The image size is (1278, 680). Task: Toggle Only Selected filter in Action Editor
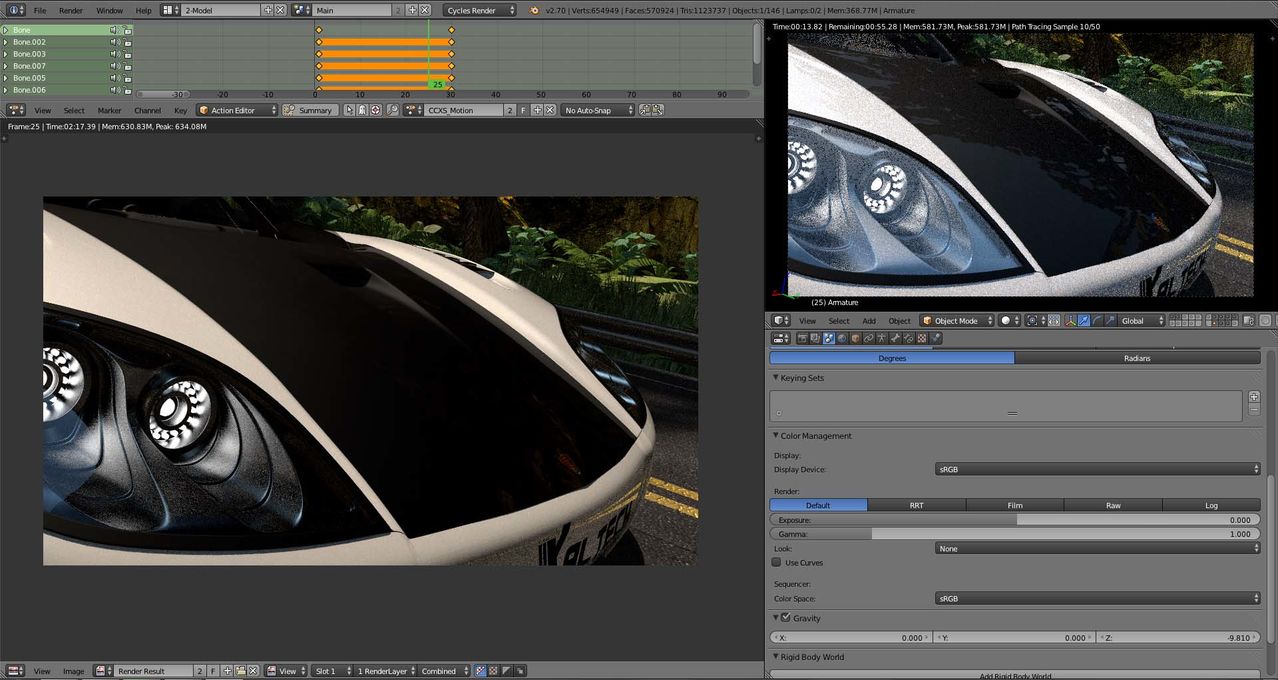click(x=349, y=110)
